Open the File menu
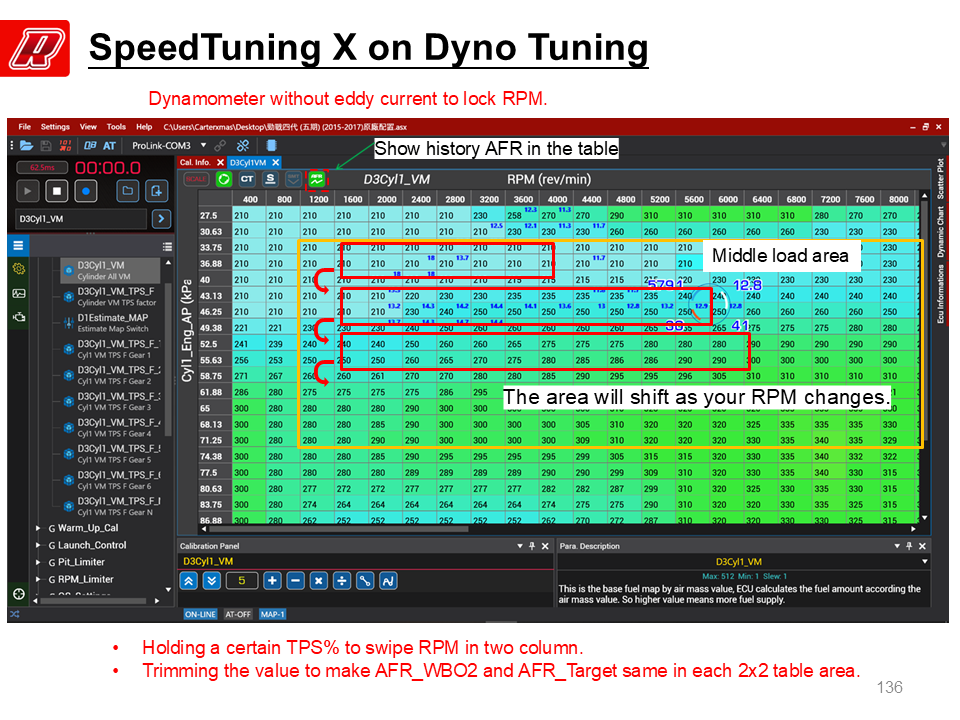This screenshot has height=720, width=960. (x=24, y=127)
